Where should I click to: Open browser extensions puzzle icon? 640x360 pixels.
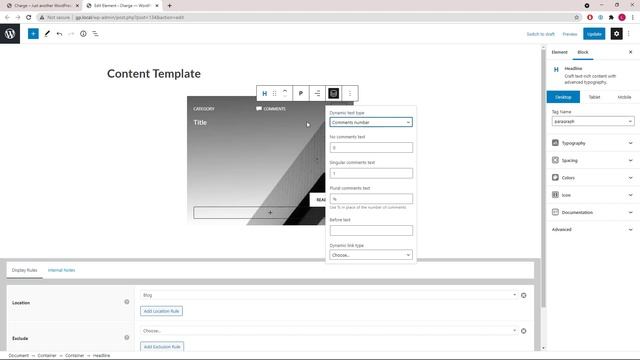(611, 17)
